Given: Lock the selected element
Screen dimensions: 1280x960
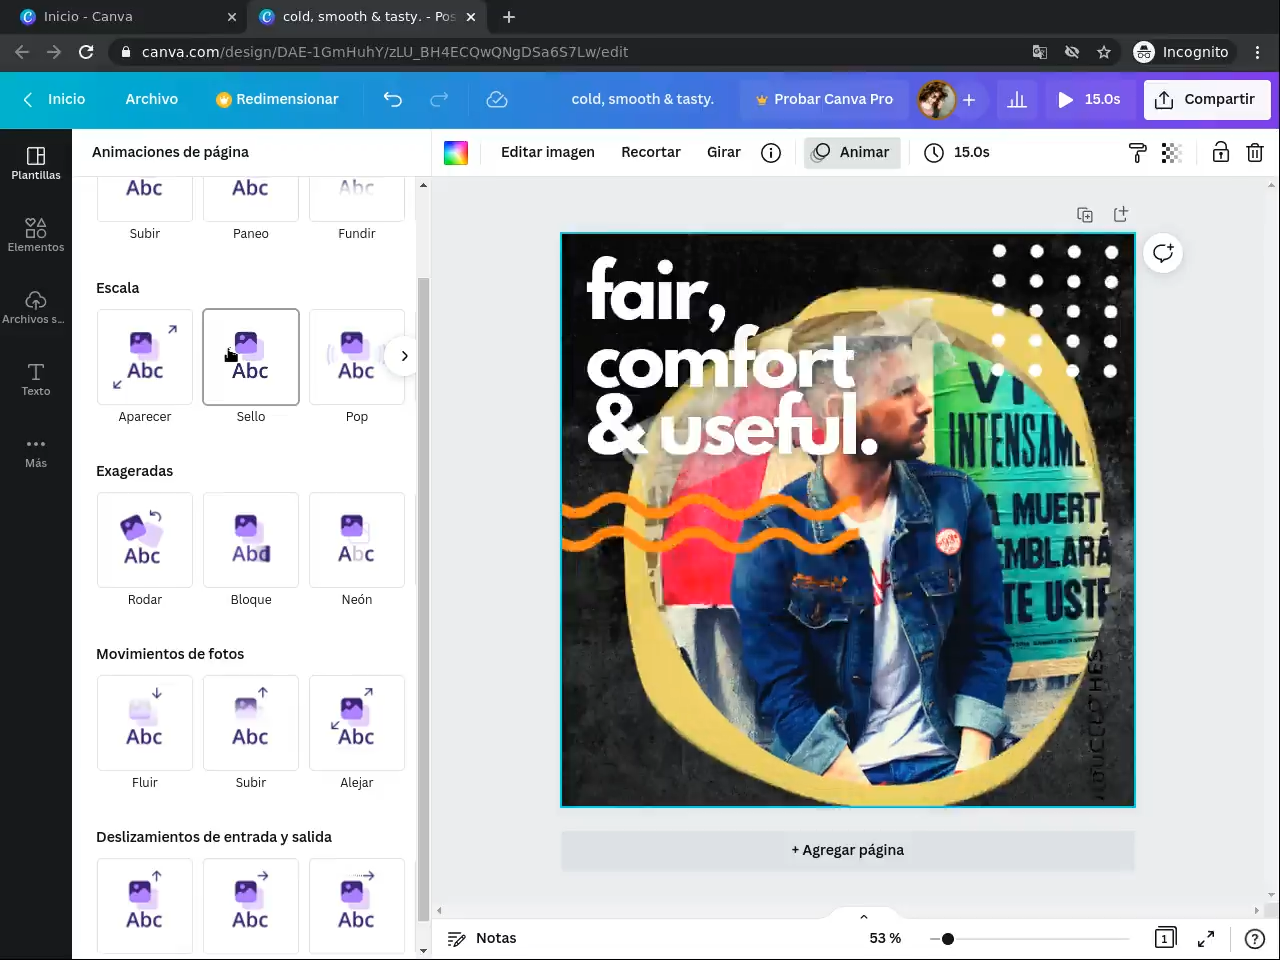Looking at the screenshot, I should pos(1221,152).
